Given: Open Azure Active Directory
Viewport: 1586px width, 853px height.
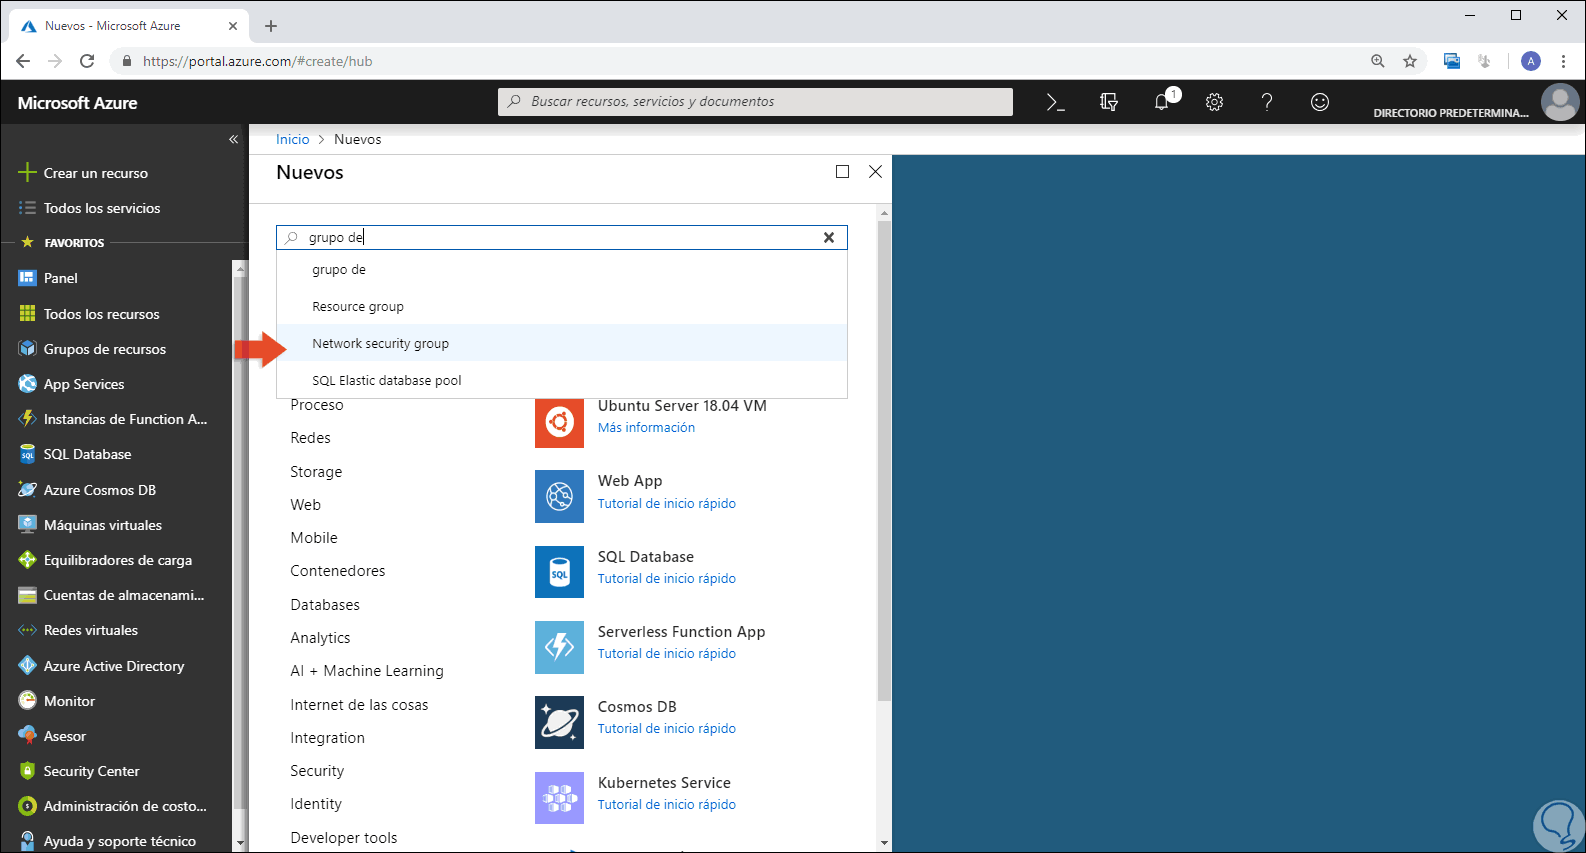Looking at the screenshot, I should (116, 666).
